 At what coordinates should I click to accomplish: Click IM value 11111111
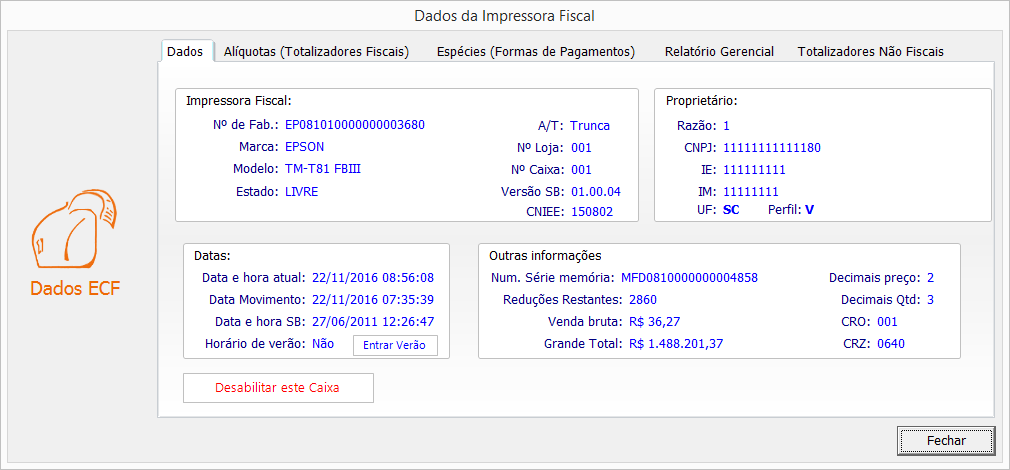coord(751,191)
